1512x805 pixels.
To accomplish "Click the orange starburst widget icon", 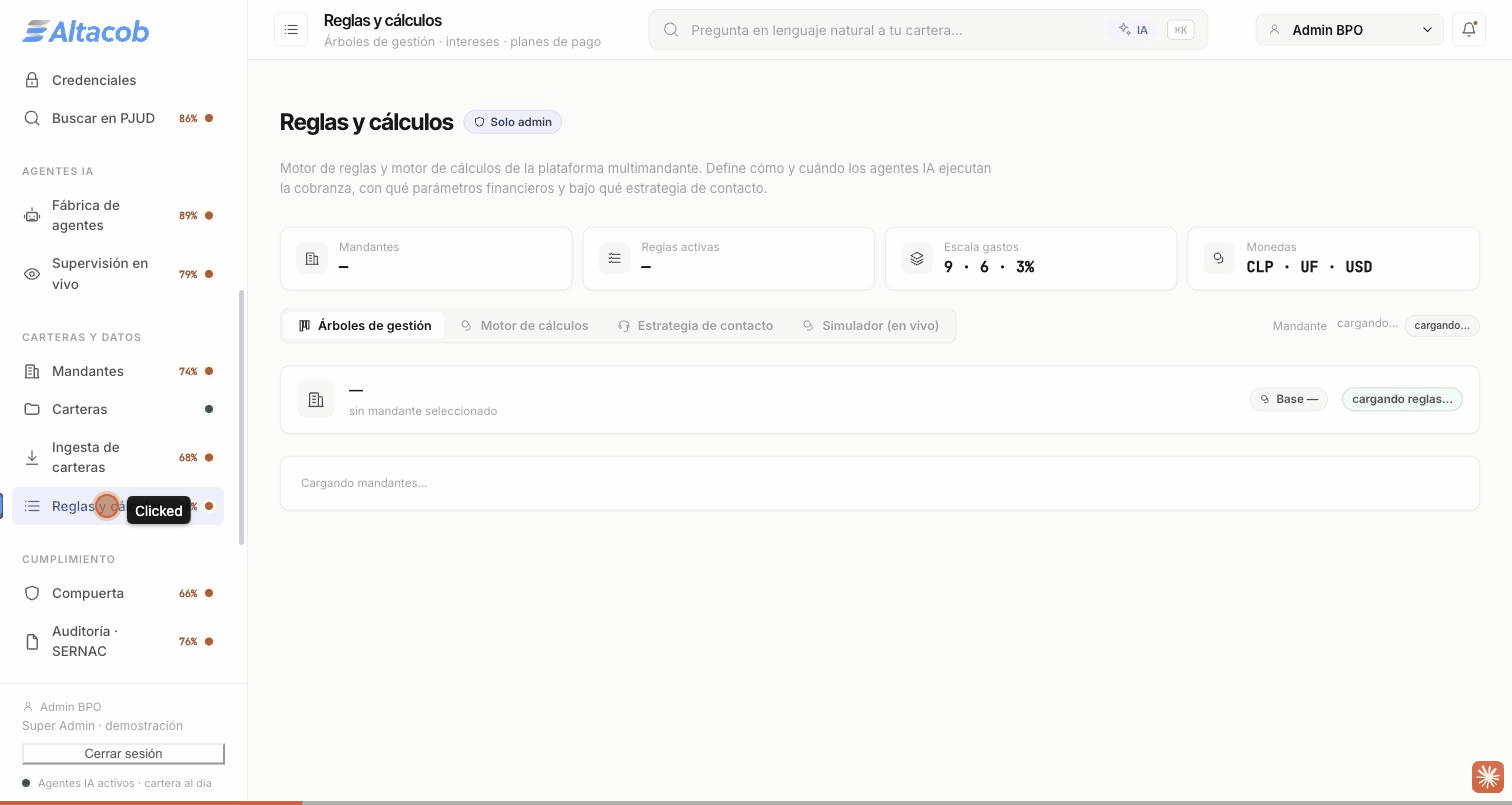I will pyautogui.click(x=1487, y=776).
